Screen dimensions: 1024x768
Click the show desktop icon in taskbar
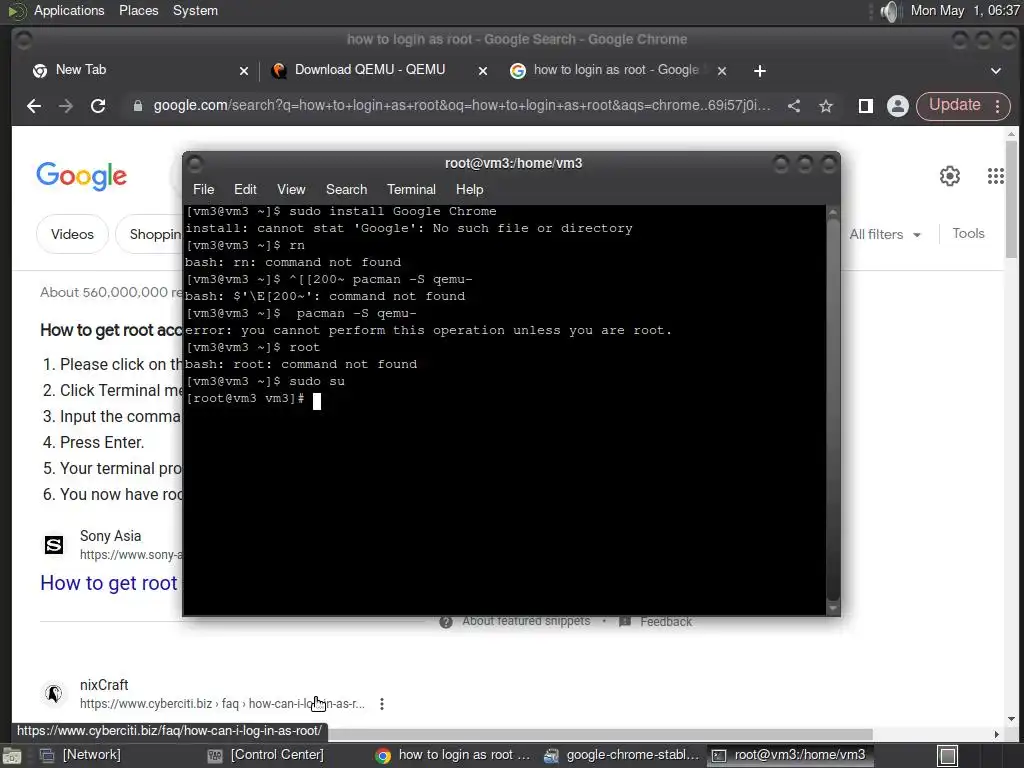(11, 756)
